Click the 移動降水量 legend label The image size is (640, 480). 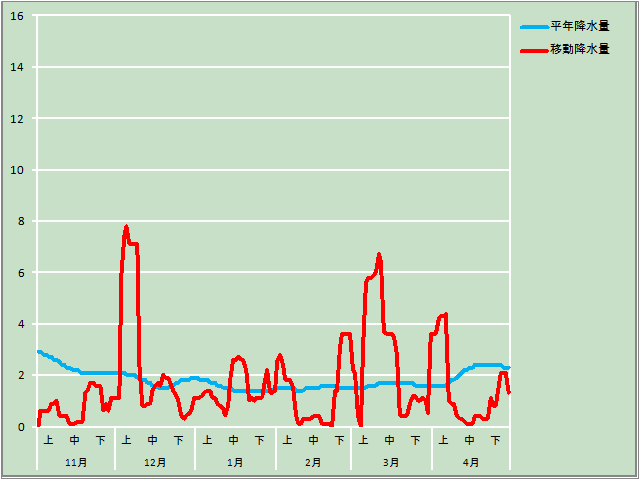pyautogui.click(x=580, y=49)
